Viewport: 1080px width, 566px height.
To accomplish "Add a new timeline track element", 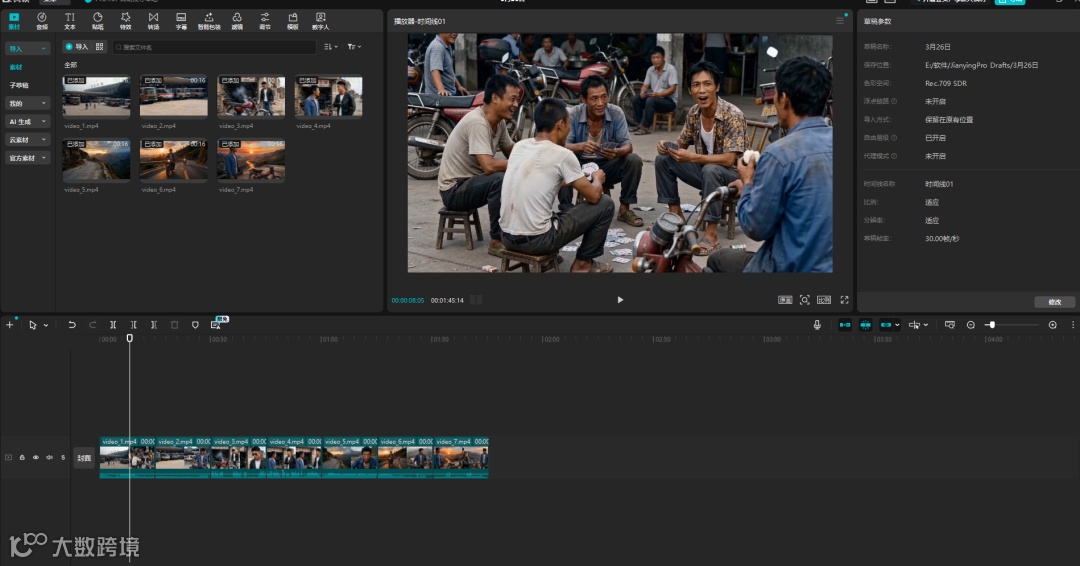I will [10, 325].
